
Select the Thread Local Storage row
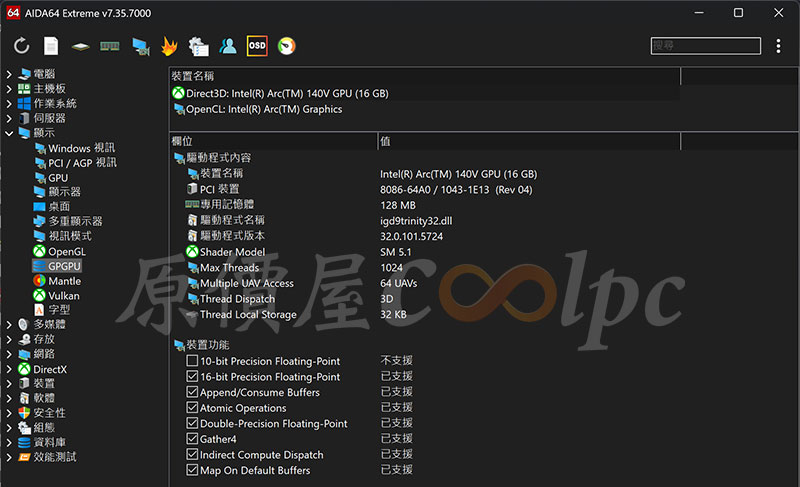click(x=424, y=315)
